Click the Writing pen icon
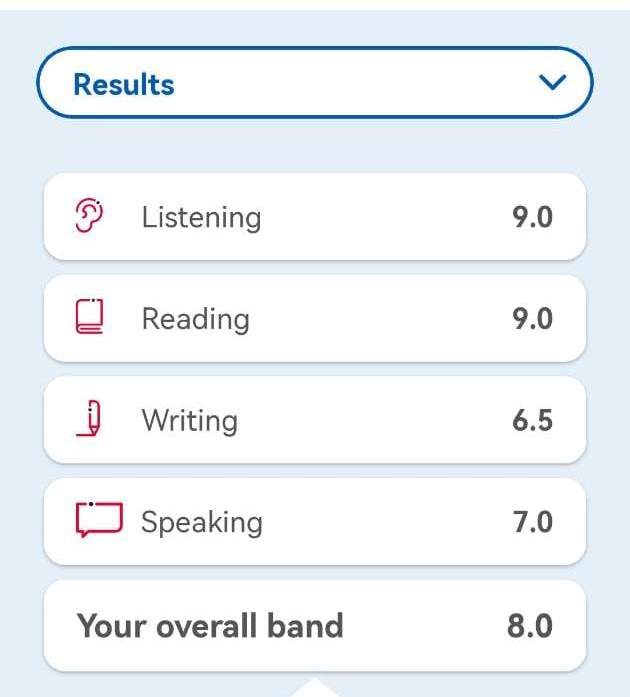The height and width of the screenshot is (697, 630). 89,418
